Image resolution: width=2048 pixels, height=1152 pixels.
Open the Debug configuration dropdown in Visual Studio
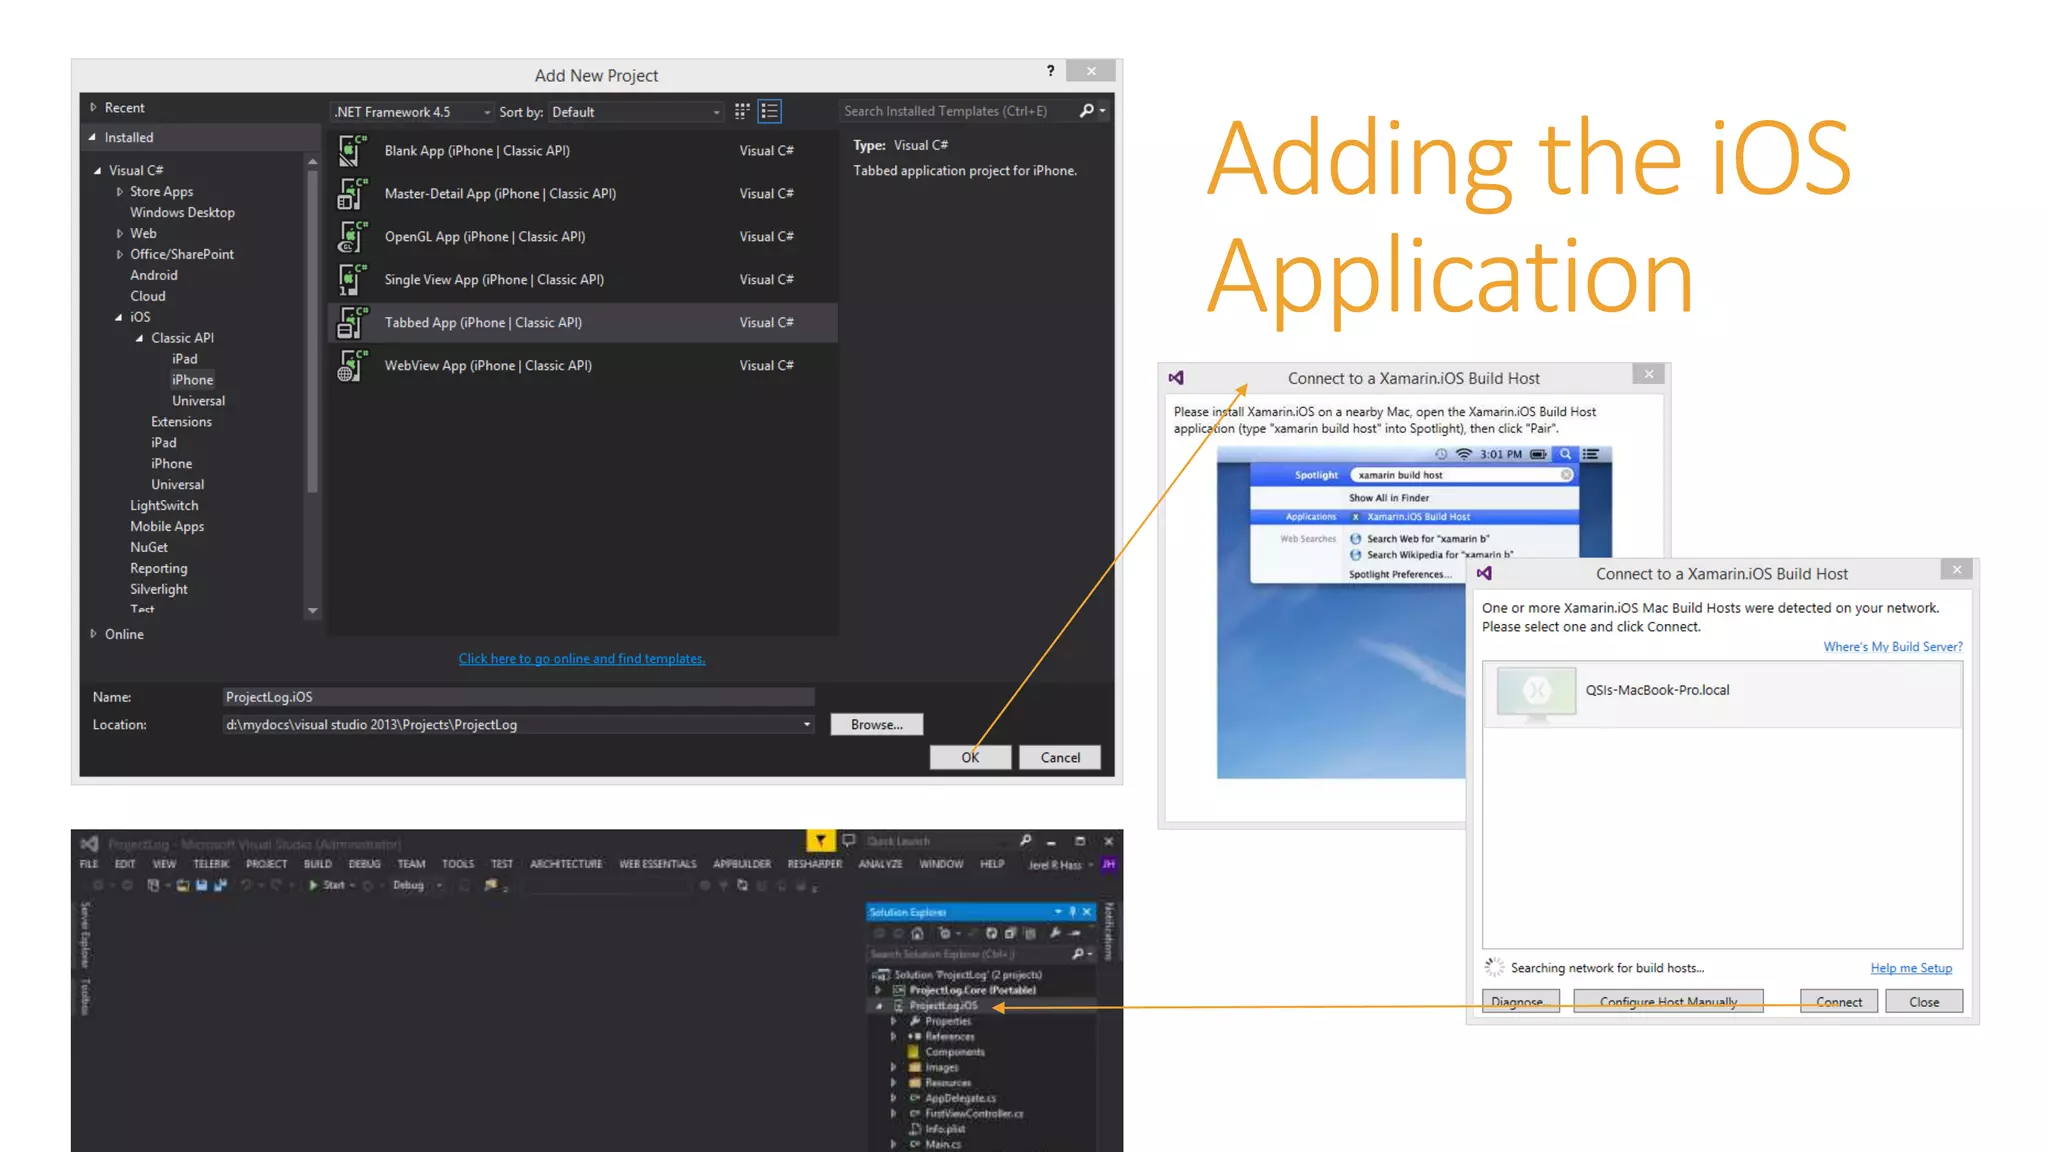pyautogui.click(x=417, y=885)
